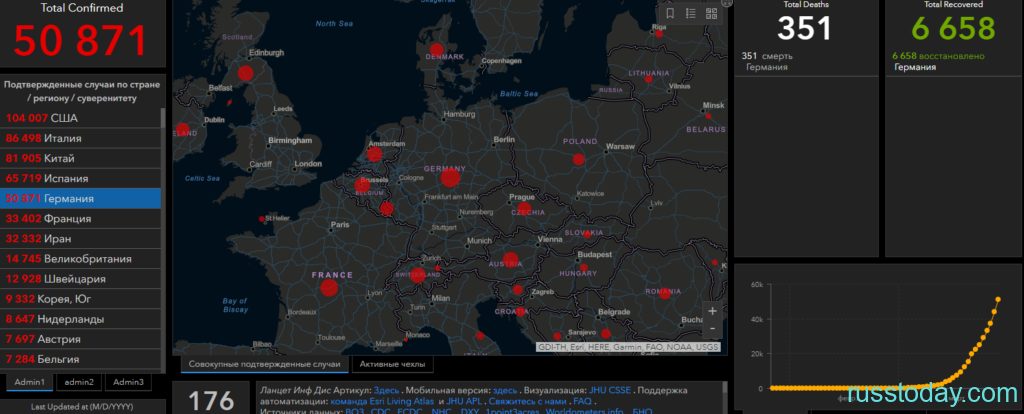This screenshot has height=414, width=1024.
Task: Open the map bookmarks icon
Action: [670, 14]
